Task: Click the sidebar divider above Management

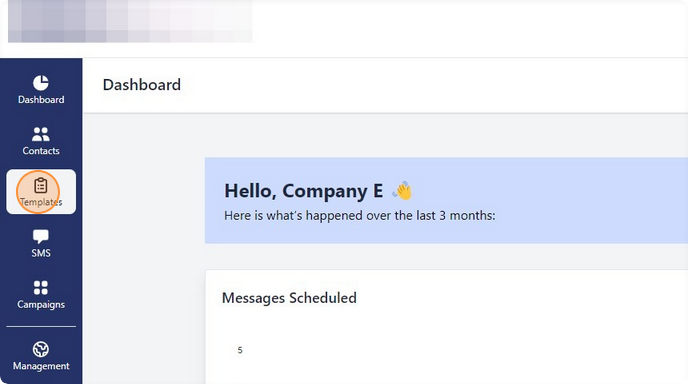Action: 41,327
